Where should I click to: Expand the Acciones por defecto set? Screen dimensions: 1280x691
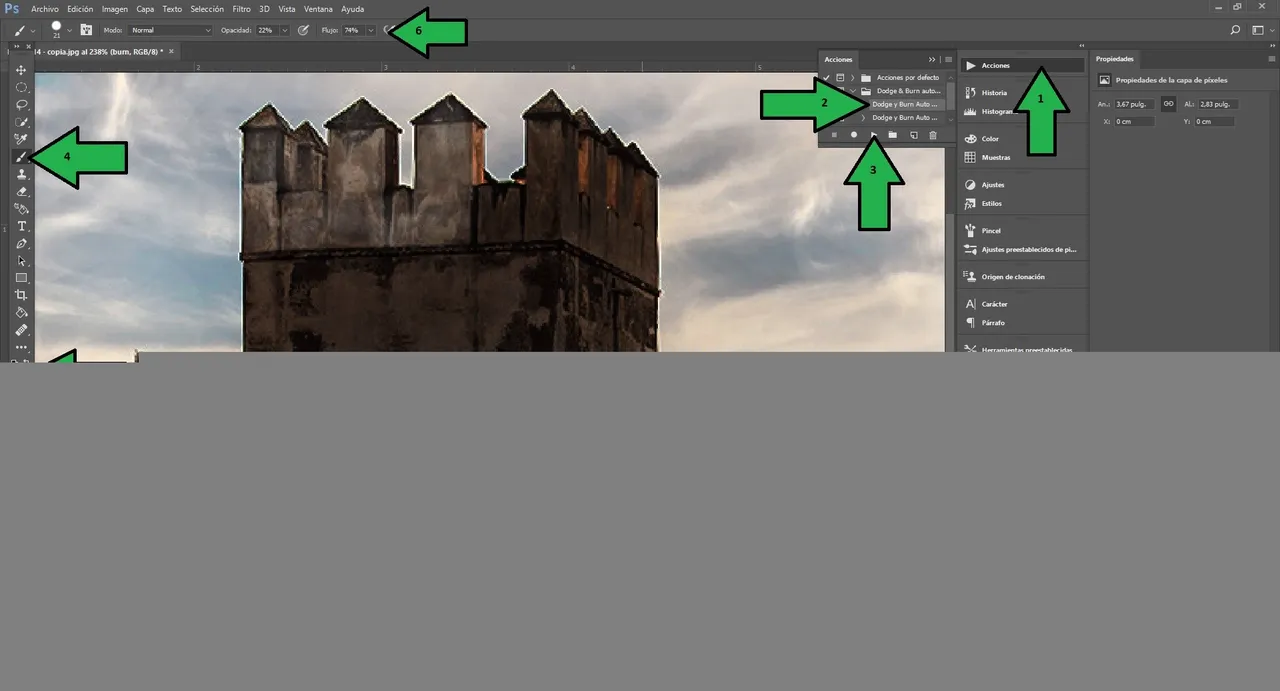853,77
